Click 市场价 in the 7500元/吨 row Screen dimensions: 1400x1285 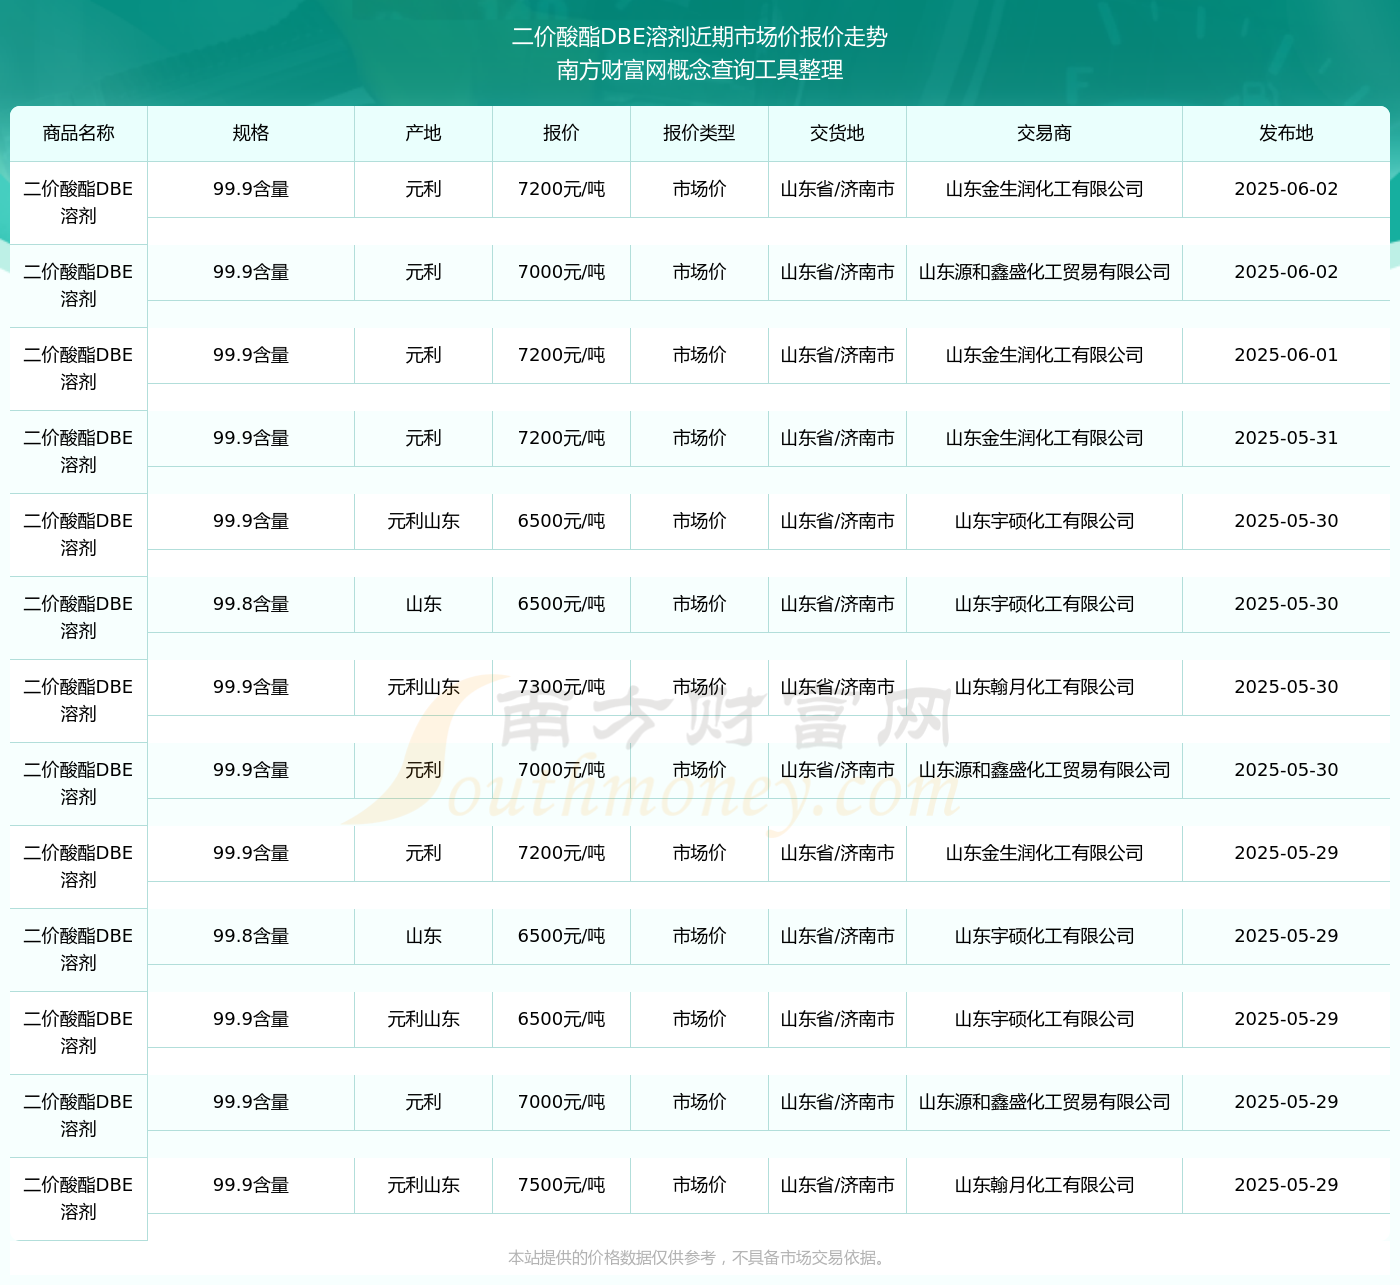pos(699,1185)
